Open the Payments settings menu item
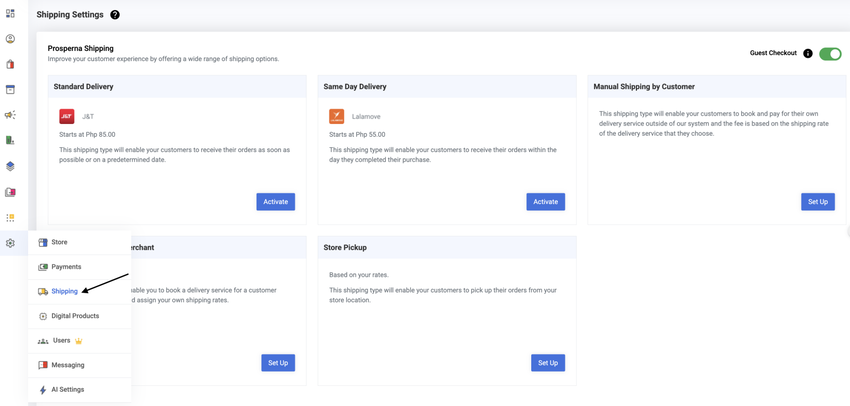 pos(66,267)
